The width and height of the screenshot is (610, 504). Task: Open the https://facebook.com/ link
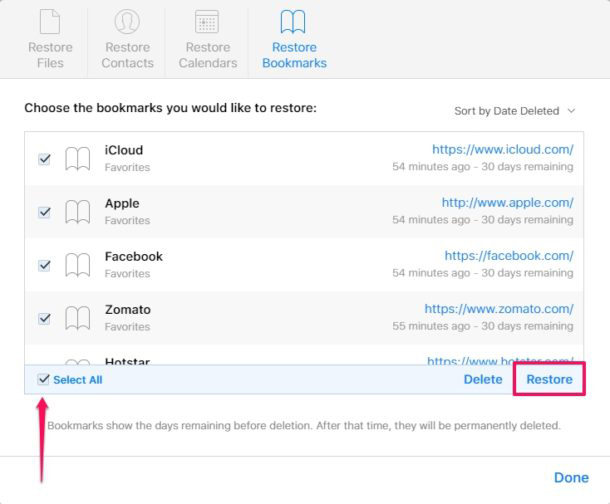(509, 256)
